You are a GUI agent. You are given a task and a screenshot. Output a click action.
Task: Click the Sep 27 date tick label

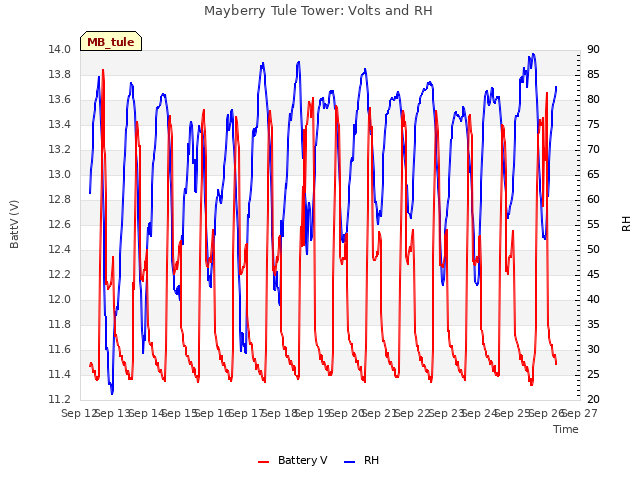click(580, 413)
